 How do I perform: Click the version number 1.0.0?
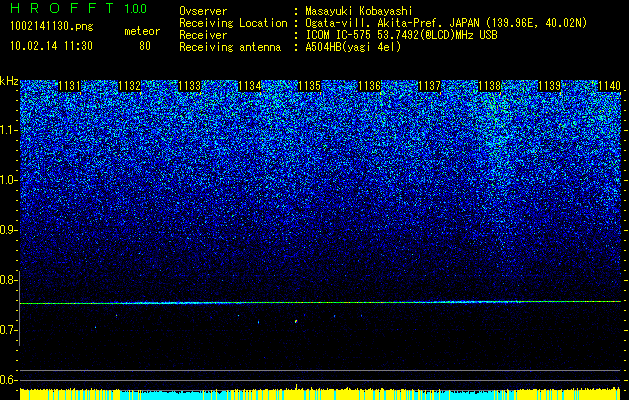(136, 9)
